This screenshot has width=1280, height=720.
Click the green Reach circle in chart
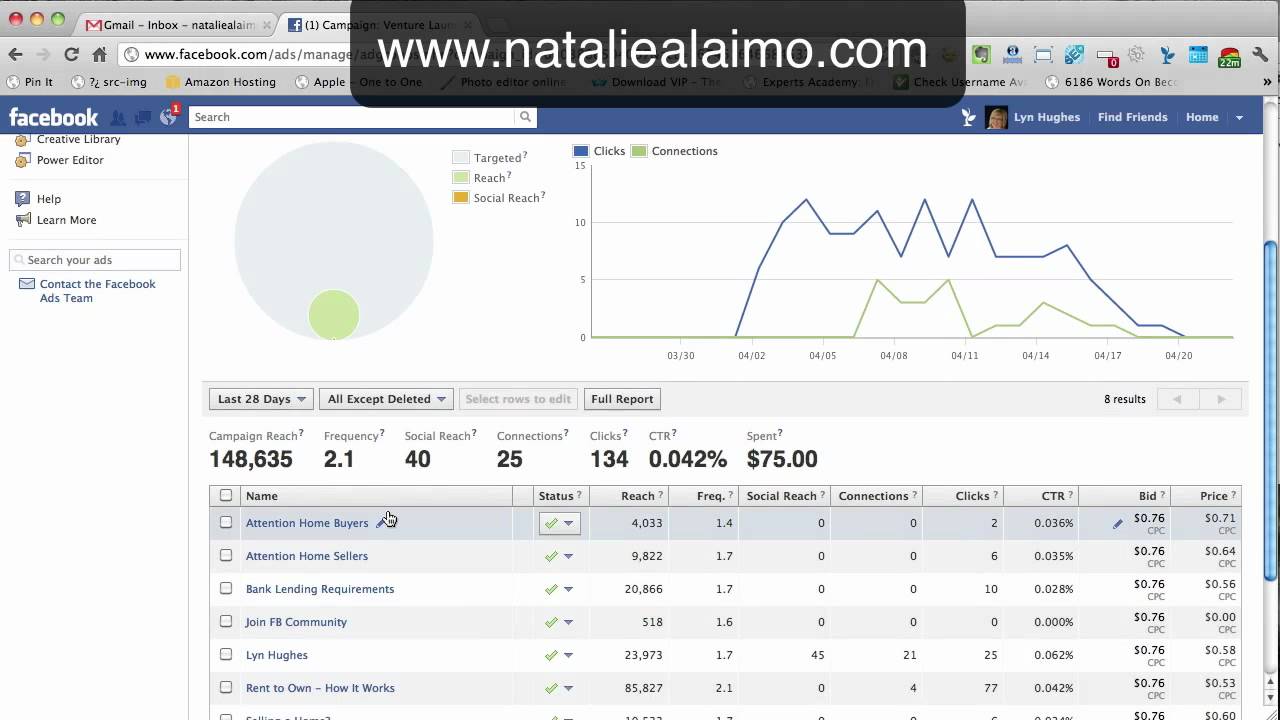(x=333, y=315)
